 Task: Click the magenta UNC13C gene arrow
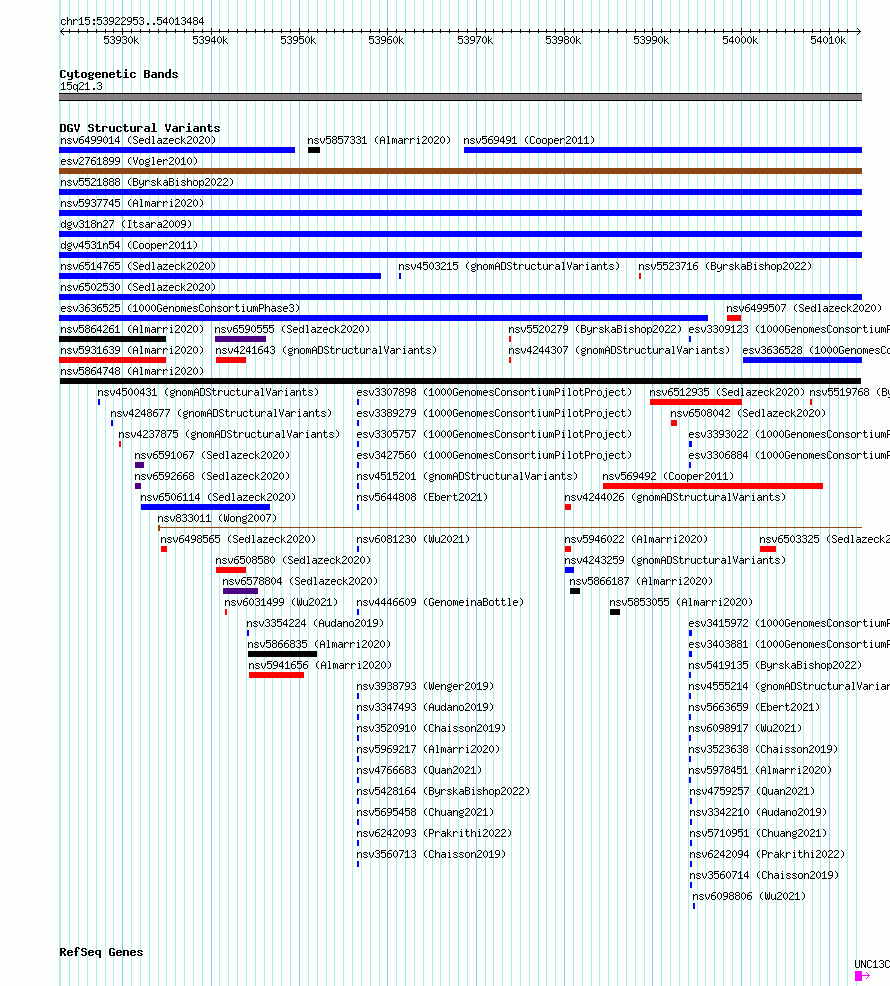click(862, 975)
